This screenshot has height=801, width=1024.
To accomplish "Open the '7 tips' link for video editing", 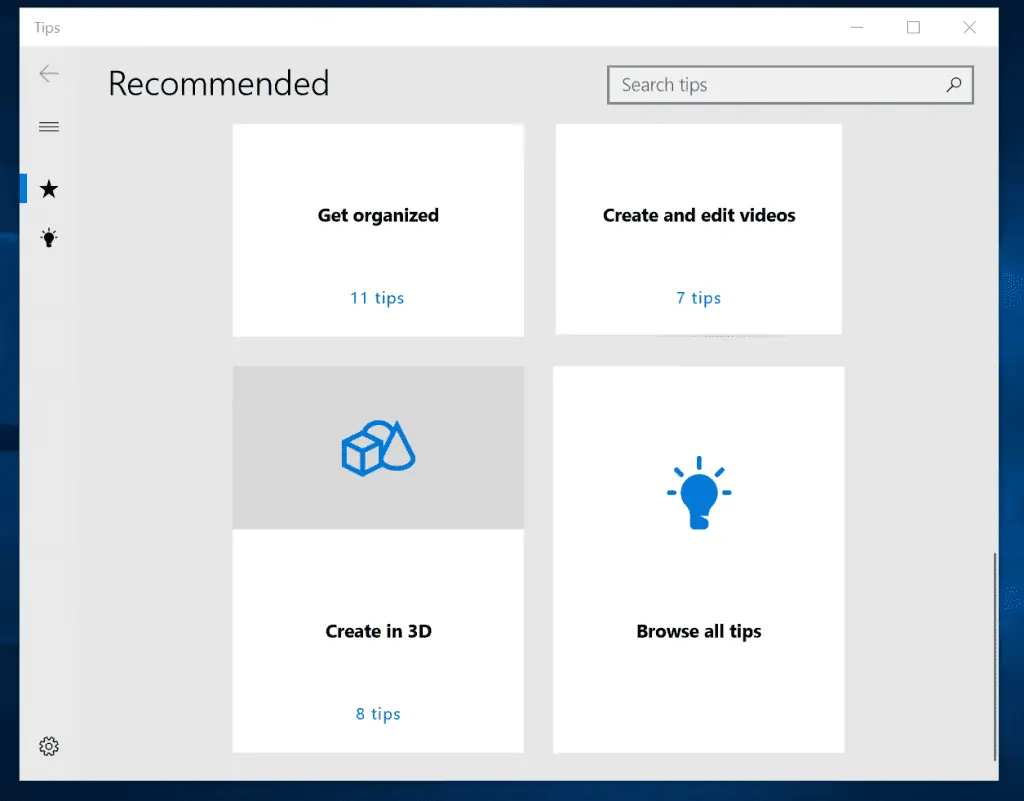I will click(698, 297).
